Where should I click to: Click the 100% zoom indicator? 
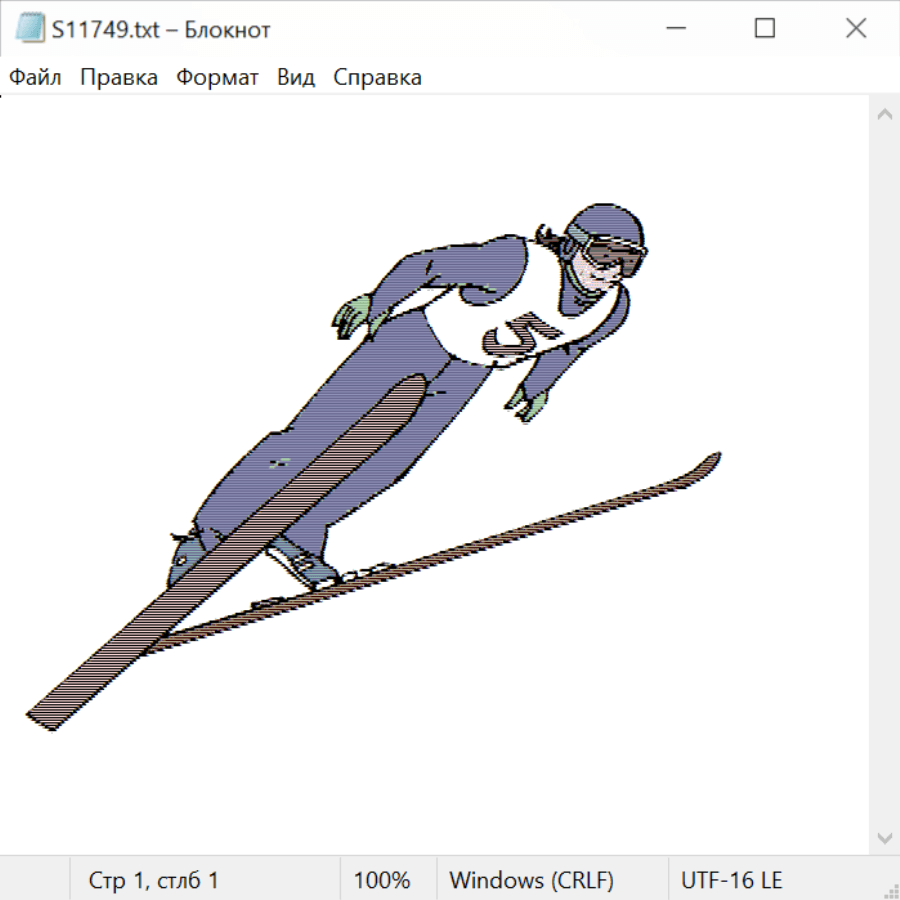click(x=382, y=880)
